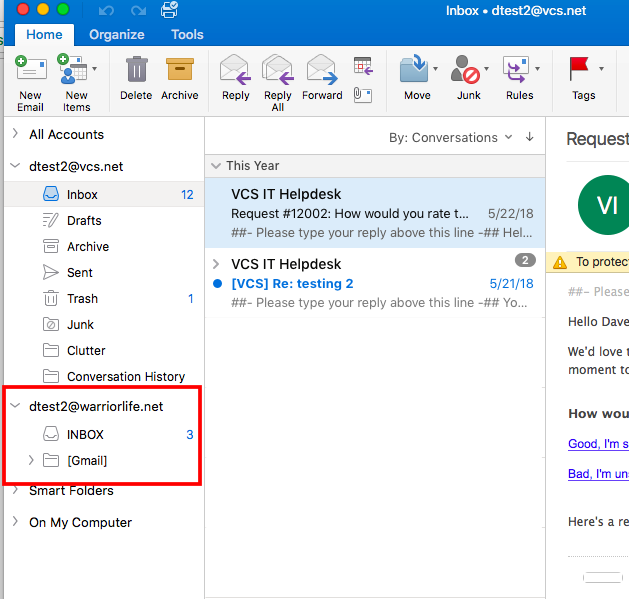629x599 pixels.
Task: Select the Inbox folder with 12 unread
Action: pyautogui.click(x=104, y=194)
